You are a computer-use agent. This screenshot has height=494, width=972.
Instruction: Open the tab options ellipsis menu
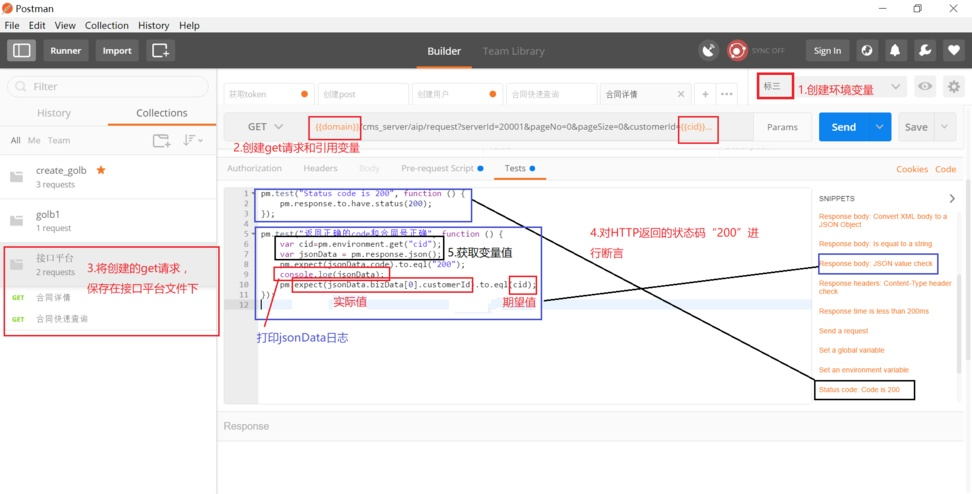pyautogui.click(x=727, y=94)
